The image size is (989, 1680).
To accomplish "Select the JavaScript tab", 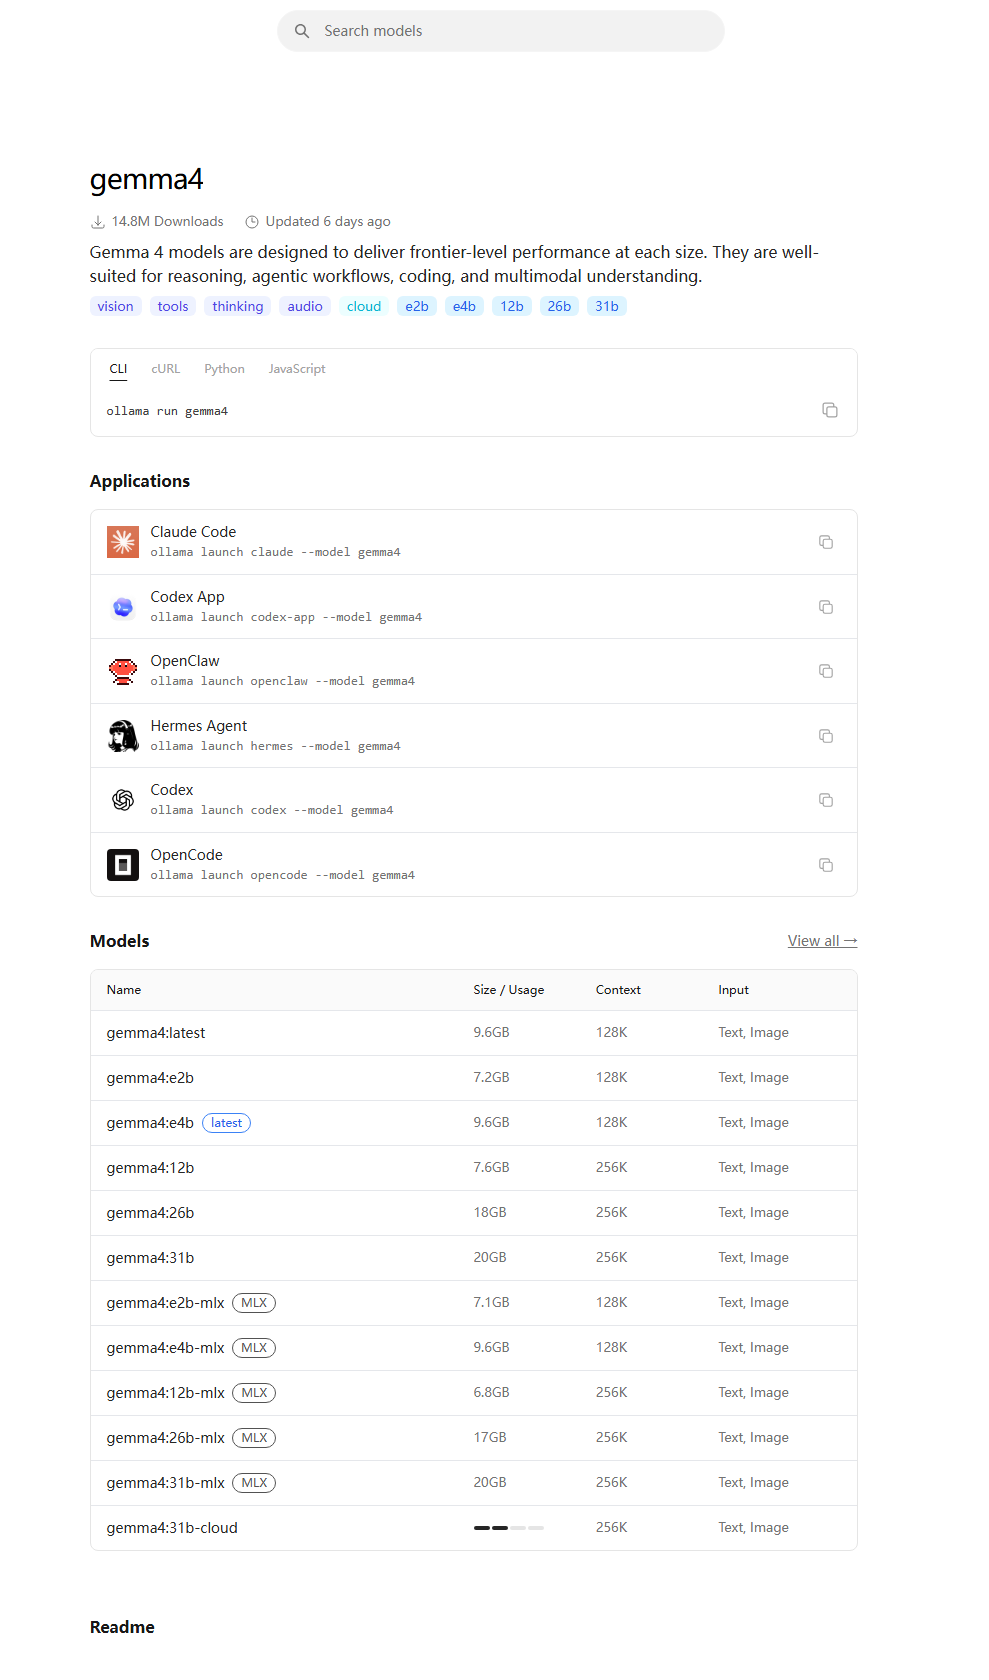I will (x=297, y=369).
